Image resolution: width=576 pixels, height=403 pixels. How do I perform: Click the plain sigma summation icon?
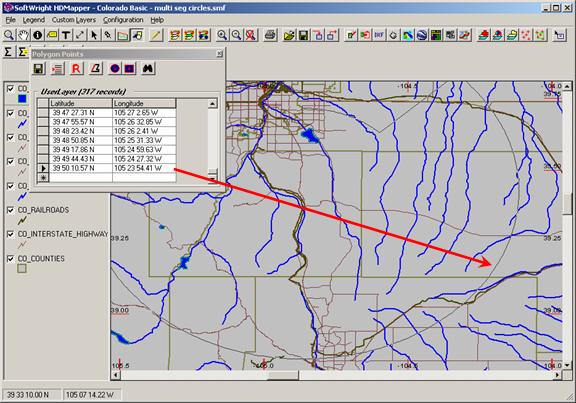pyautogui.click(x=8, y=52)
